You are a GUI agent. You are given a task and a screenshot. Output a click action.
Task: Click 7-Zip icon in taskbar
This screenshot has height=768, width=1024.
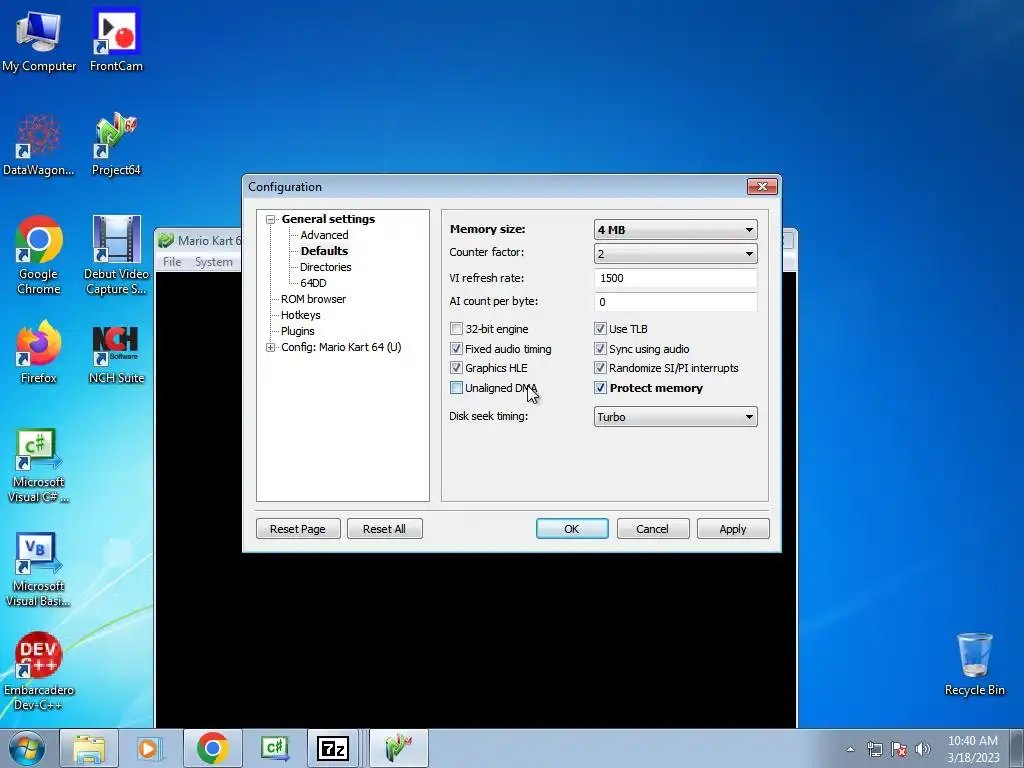point(332,748)
